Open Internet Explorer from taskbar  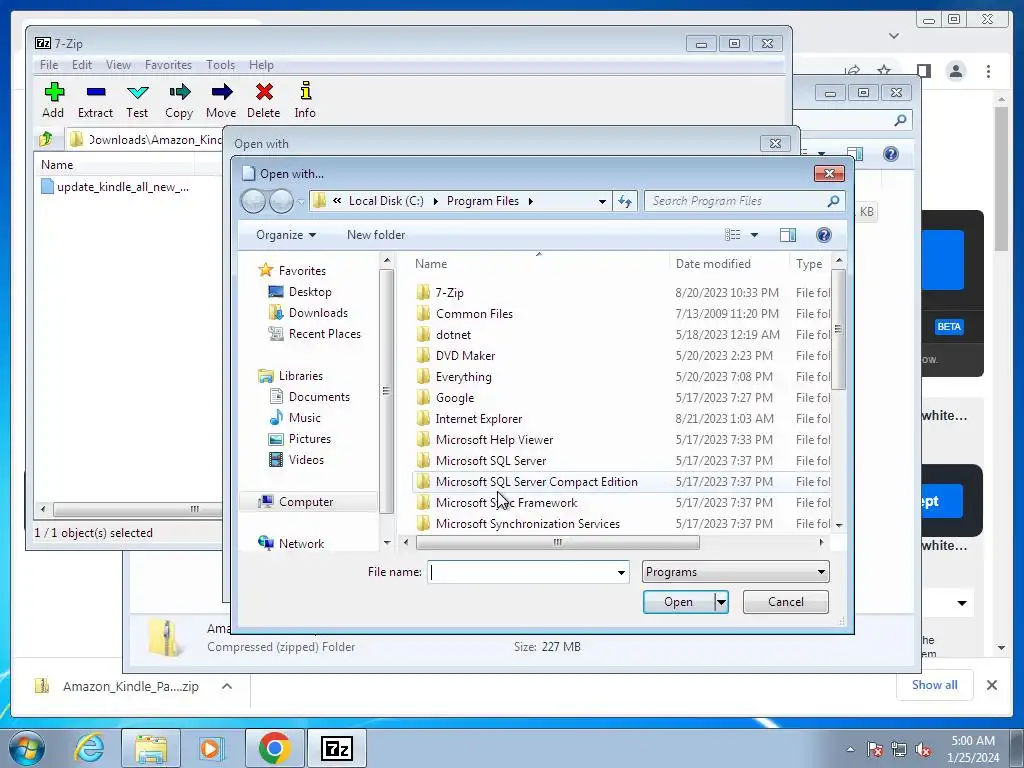point(89,748)
